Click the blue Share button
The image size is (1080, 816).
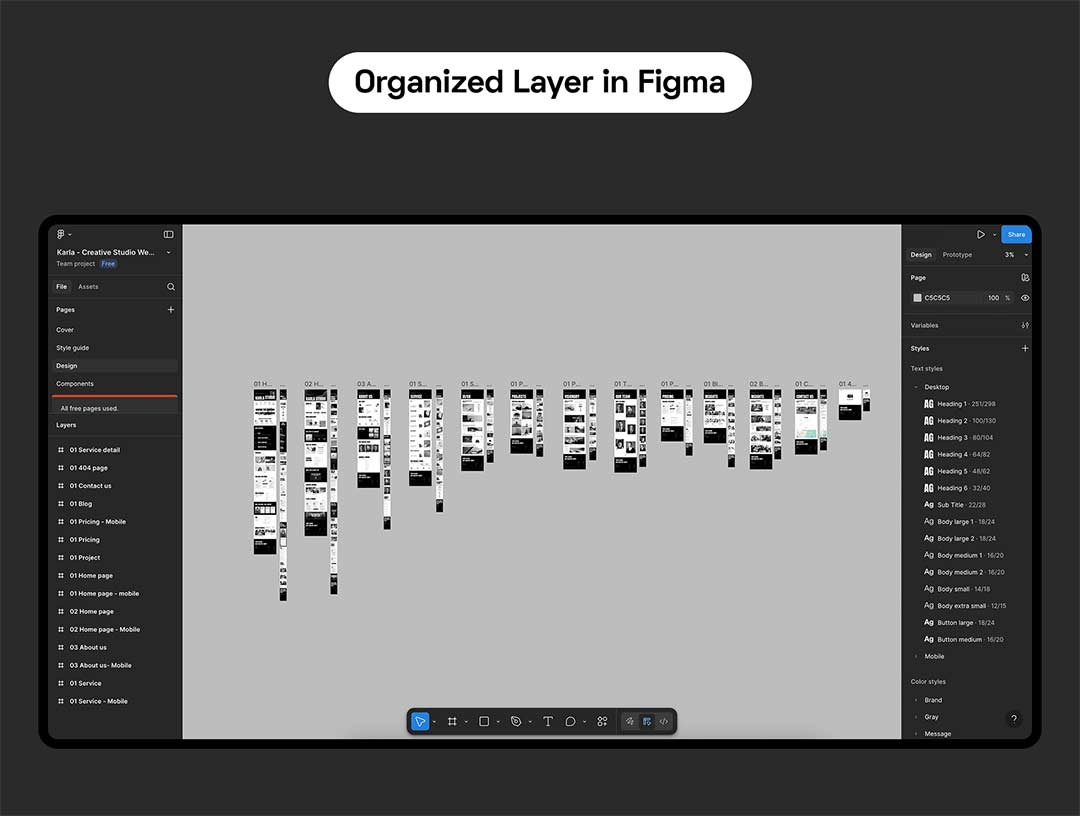pos(1016,234)
